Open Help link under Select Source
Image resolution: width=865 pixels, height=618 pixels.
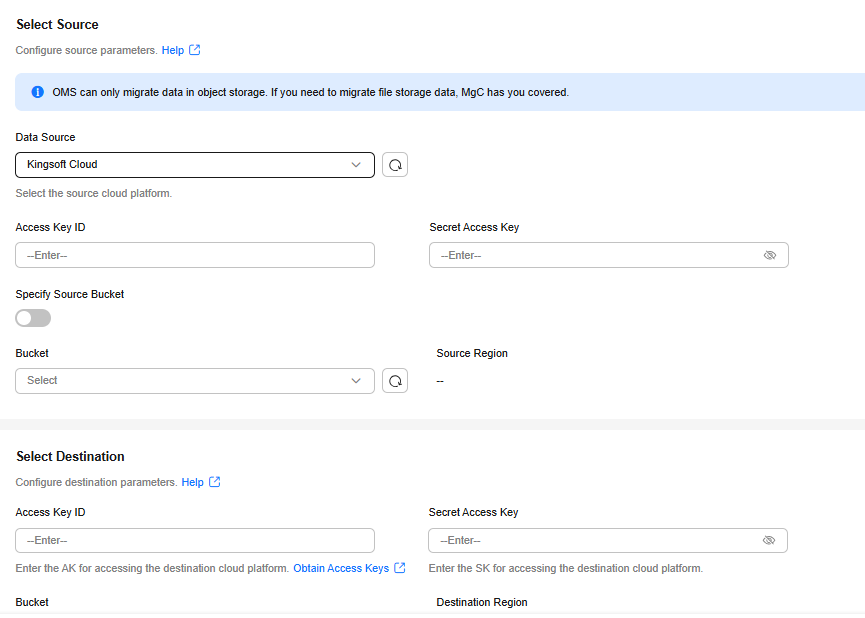click(173, 50)
